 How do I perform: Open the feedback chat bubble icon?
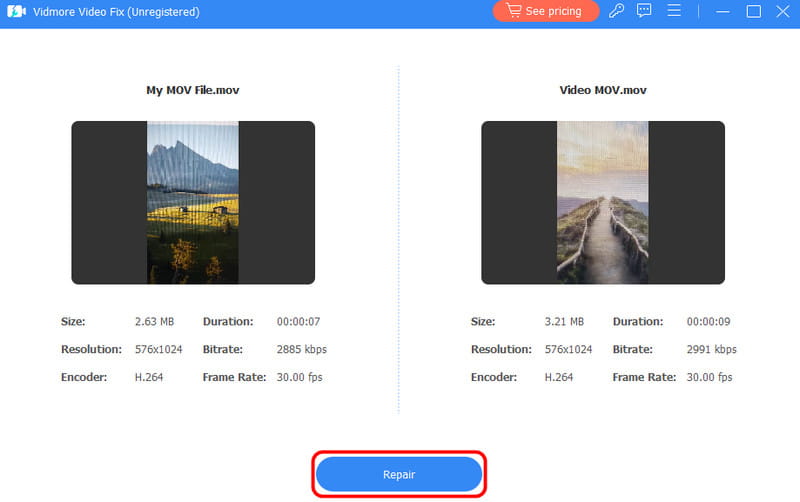click(645, 11)
